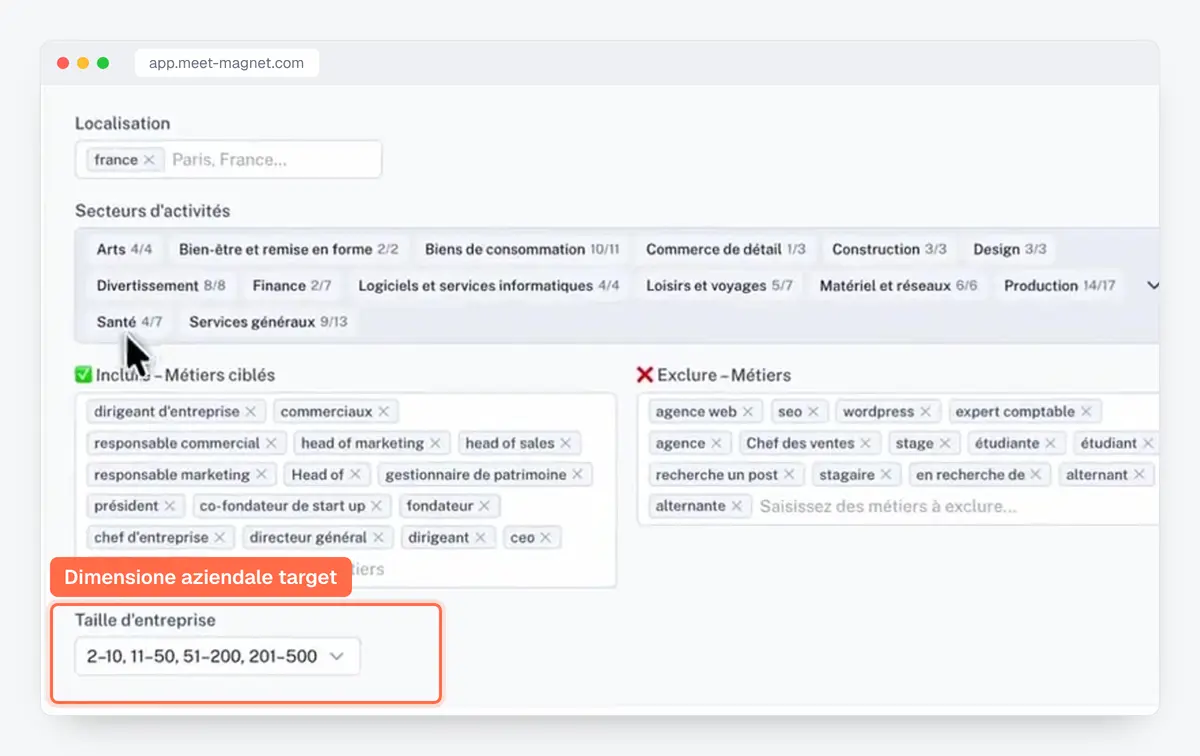This screenshot has width=1200, height=756.
Task: Select Logiciels et services informatiques sector
Action: [x=489, y=286]
